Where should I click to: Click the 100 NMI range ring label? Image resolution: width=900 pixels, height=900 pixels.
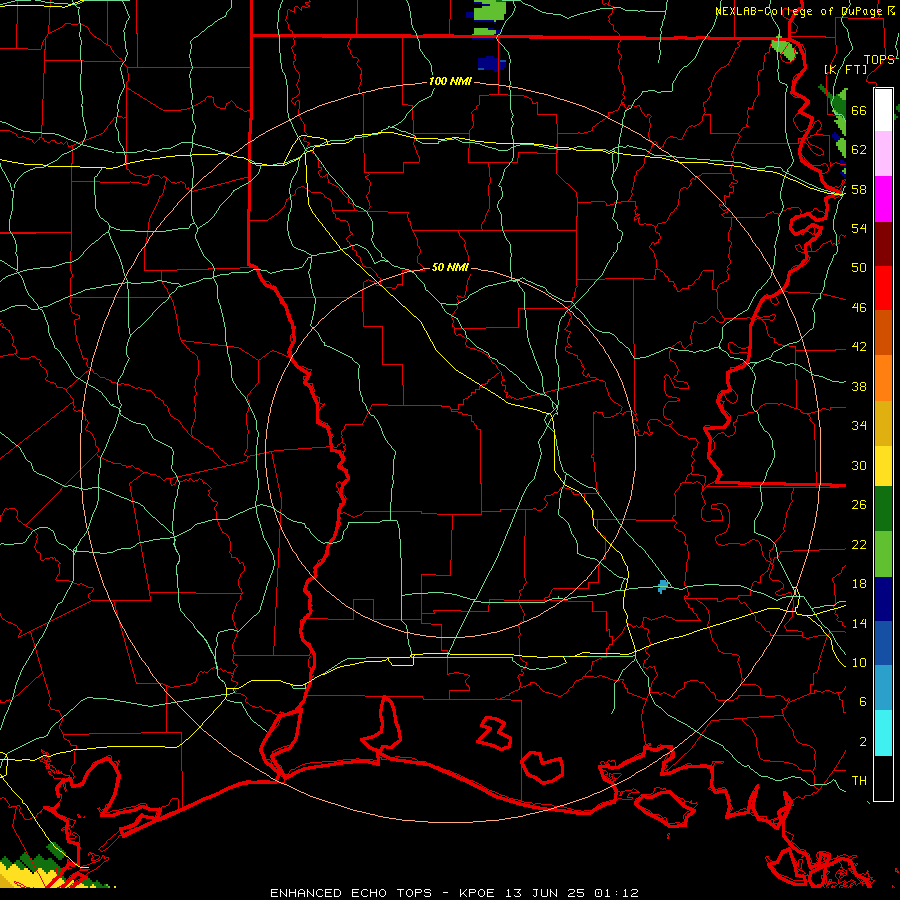pos(450,82)
